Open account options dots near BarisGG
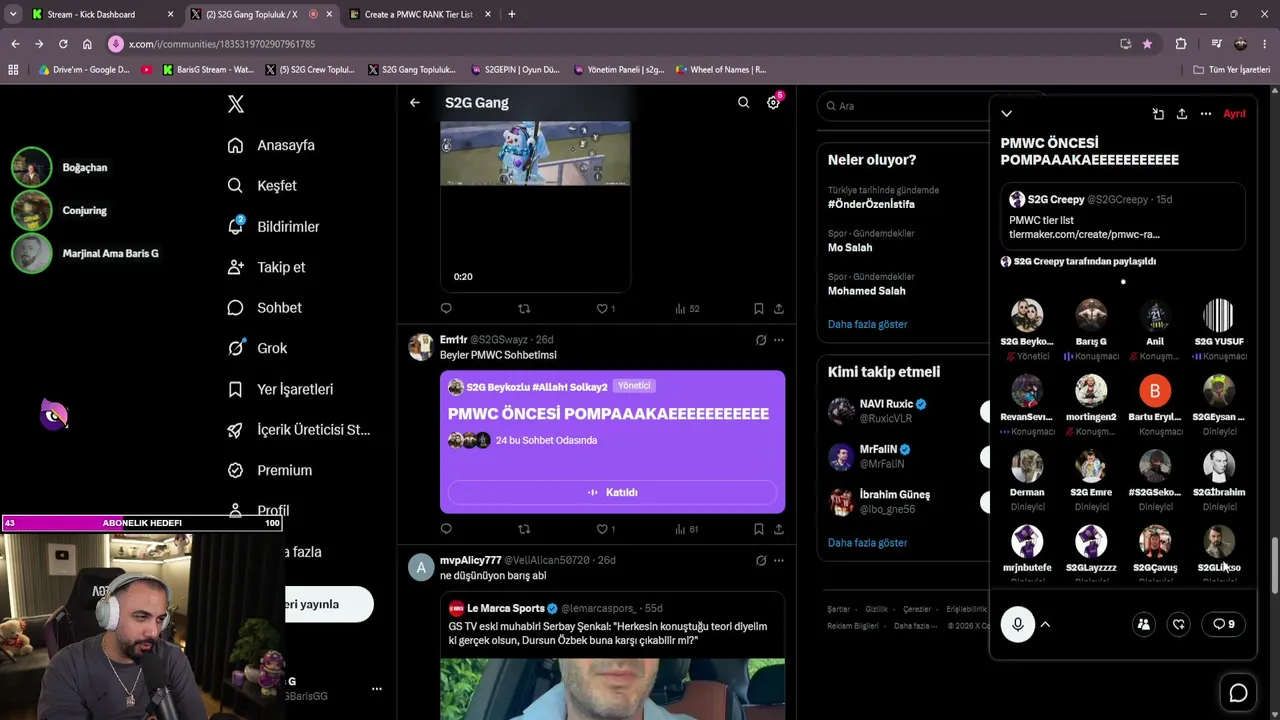Viewport: 1280px width, 720px height. pos(377,689)
